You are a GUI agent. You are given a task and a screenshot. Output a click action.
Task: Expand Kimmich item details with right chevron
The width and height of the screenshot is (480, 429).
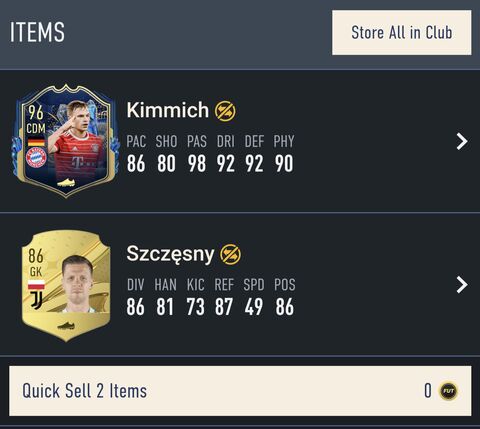462,142
